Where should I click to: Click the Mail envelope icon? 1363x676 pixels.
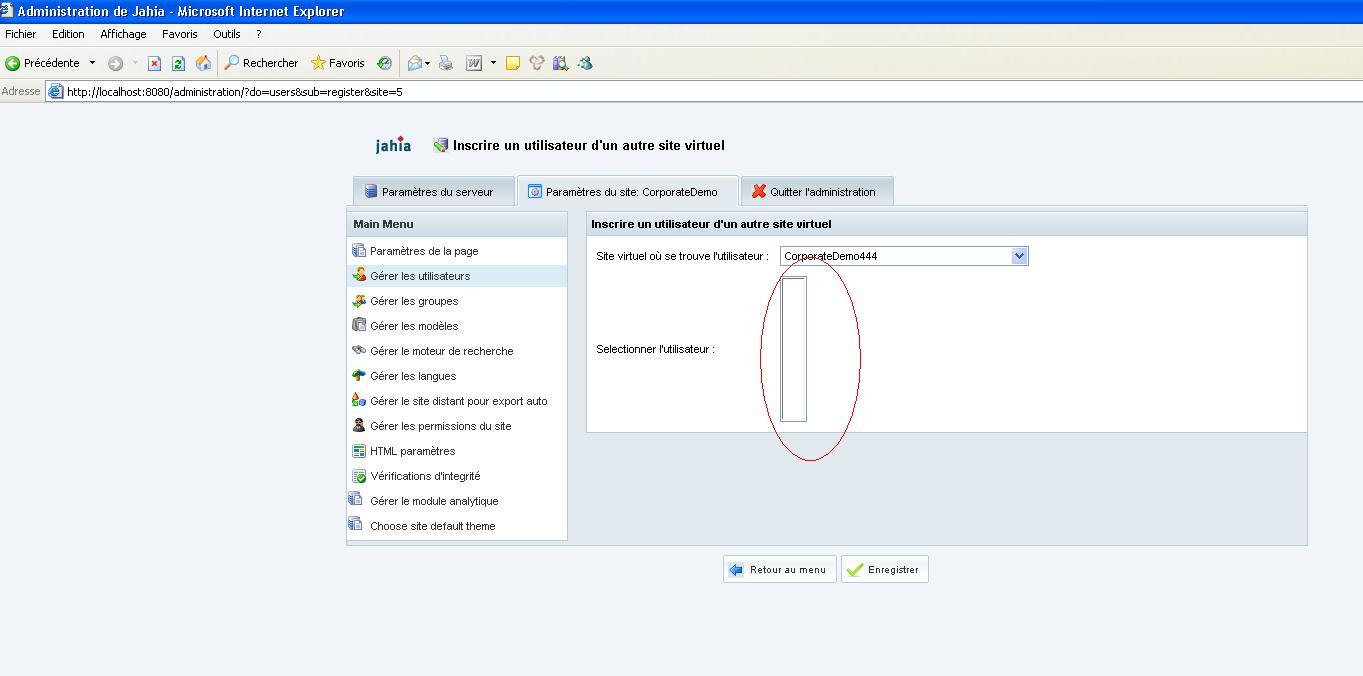(x=414, y=63)
